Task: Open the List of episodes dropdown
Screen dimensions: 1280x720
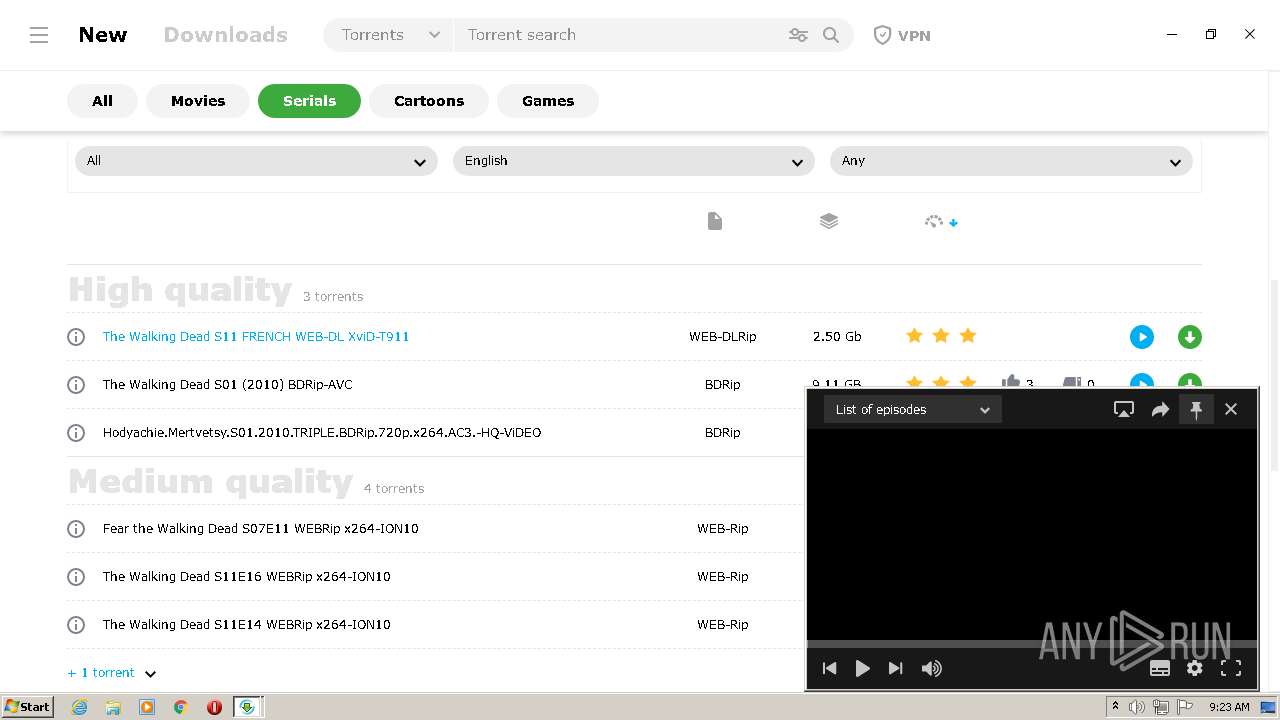Action: click(x=912, y=409)
